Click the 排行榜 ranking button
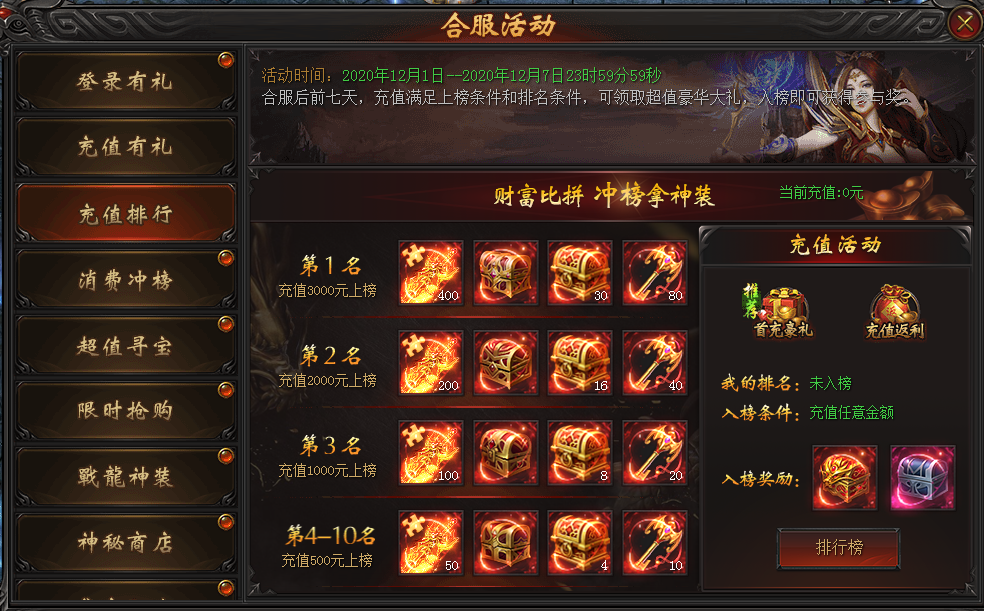The image size is (984, 611). (838, 548)
